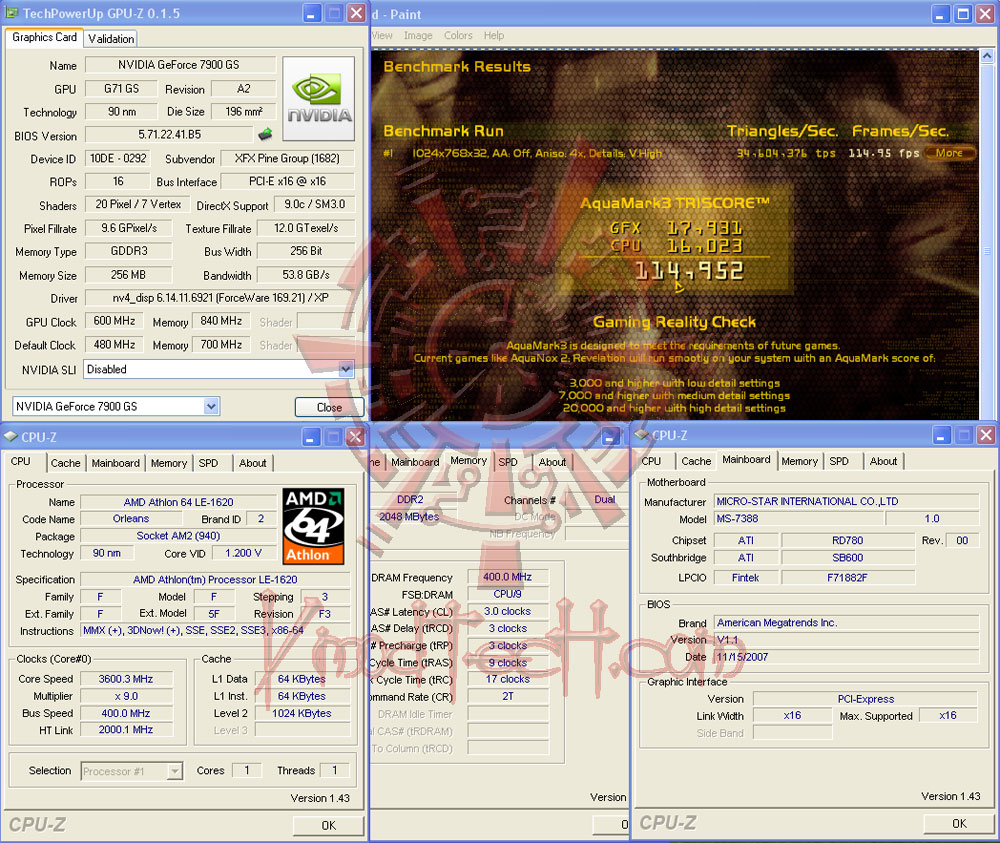Click the HT Link value 2000.1 MHz
Viewport: 1000px width, 843px height.
tap(126, 729)
